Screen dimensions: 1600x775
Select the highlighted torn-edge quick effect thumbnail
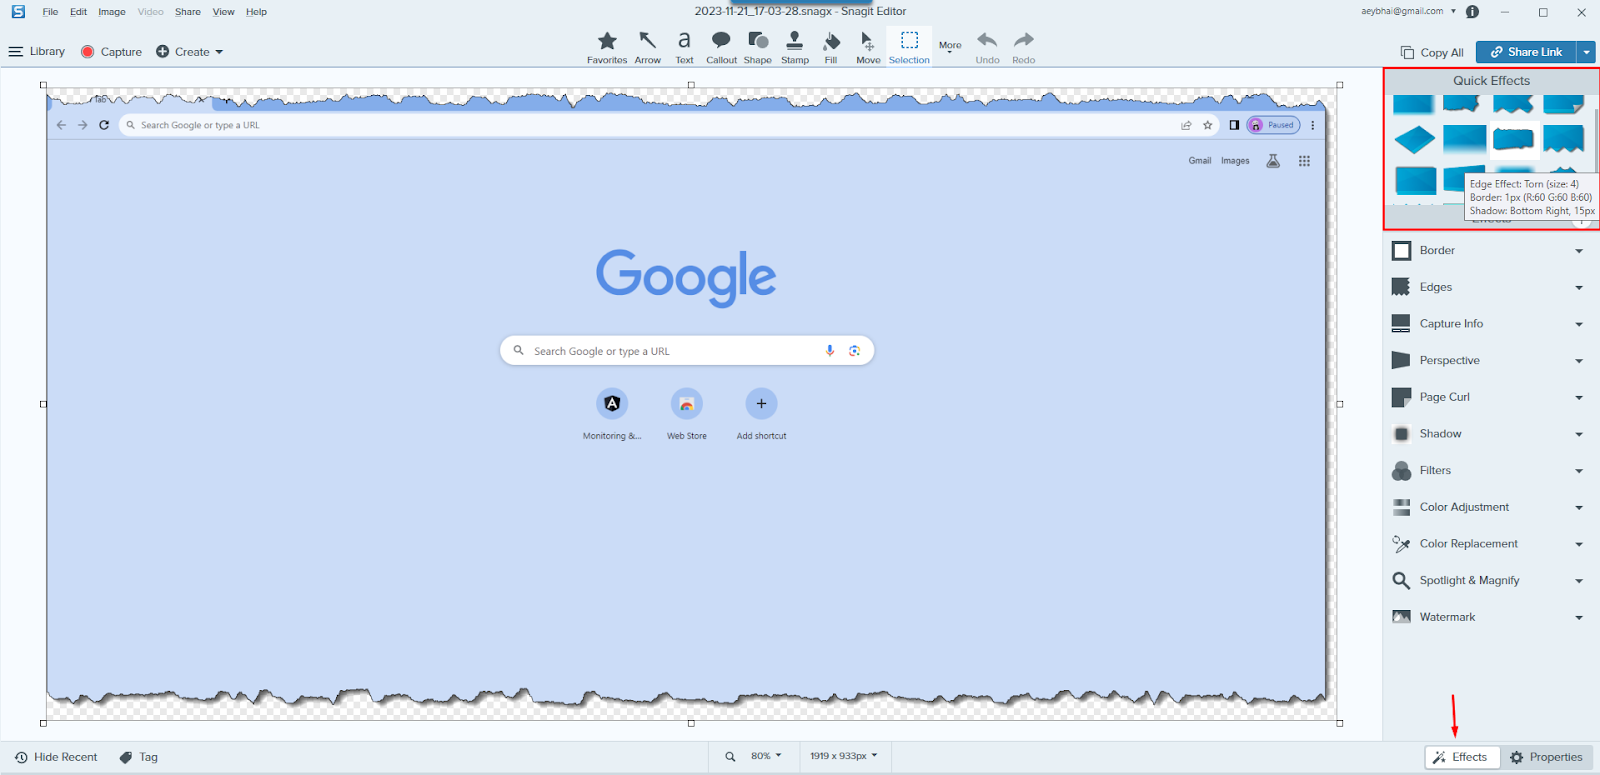pos(1514,140)
